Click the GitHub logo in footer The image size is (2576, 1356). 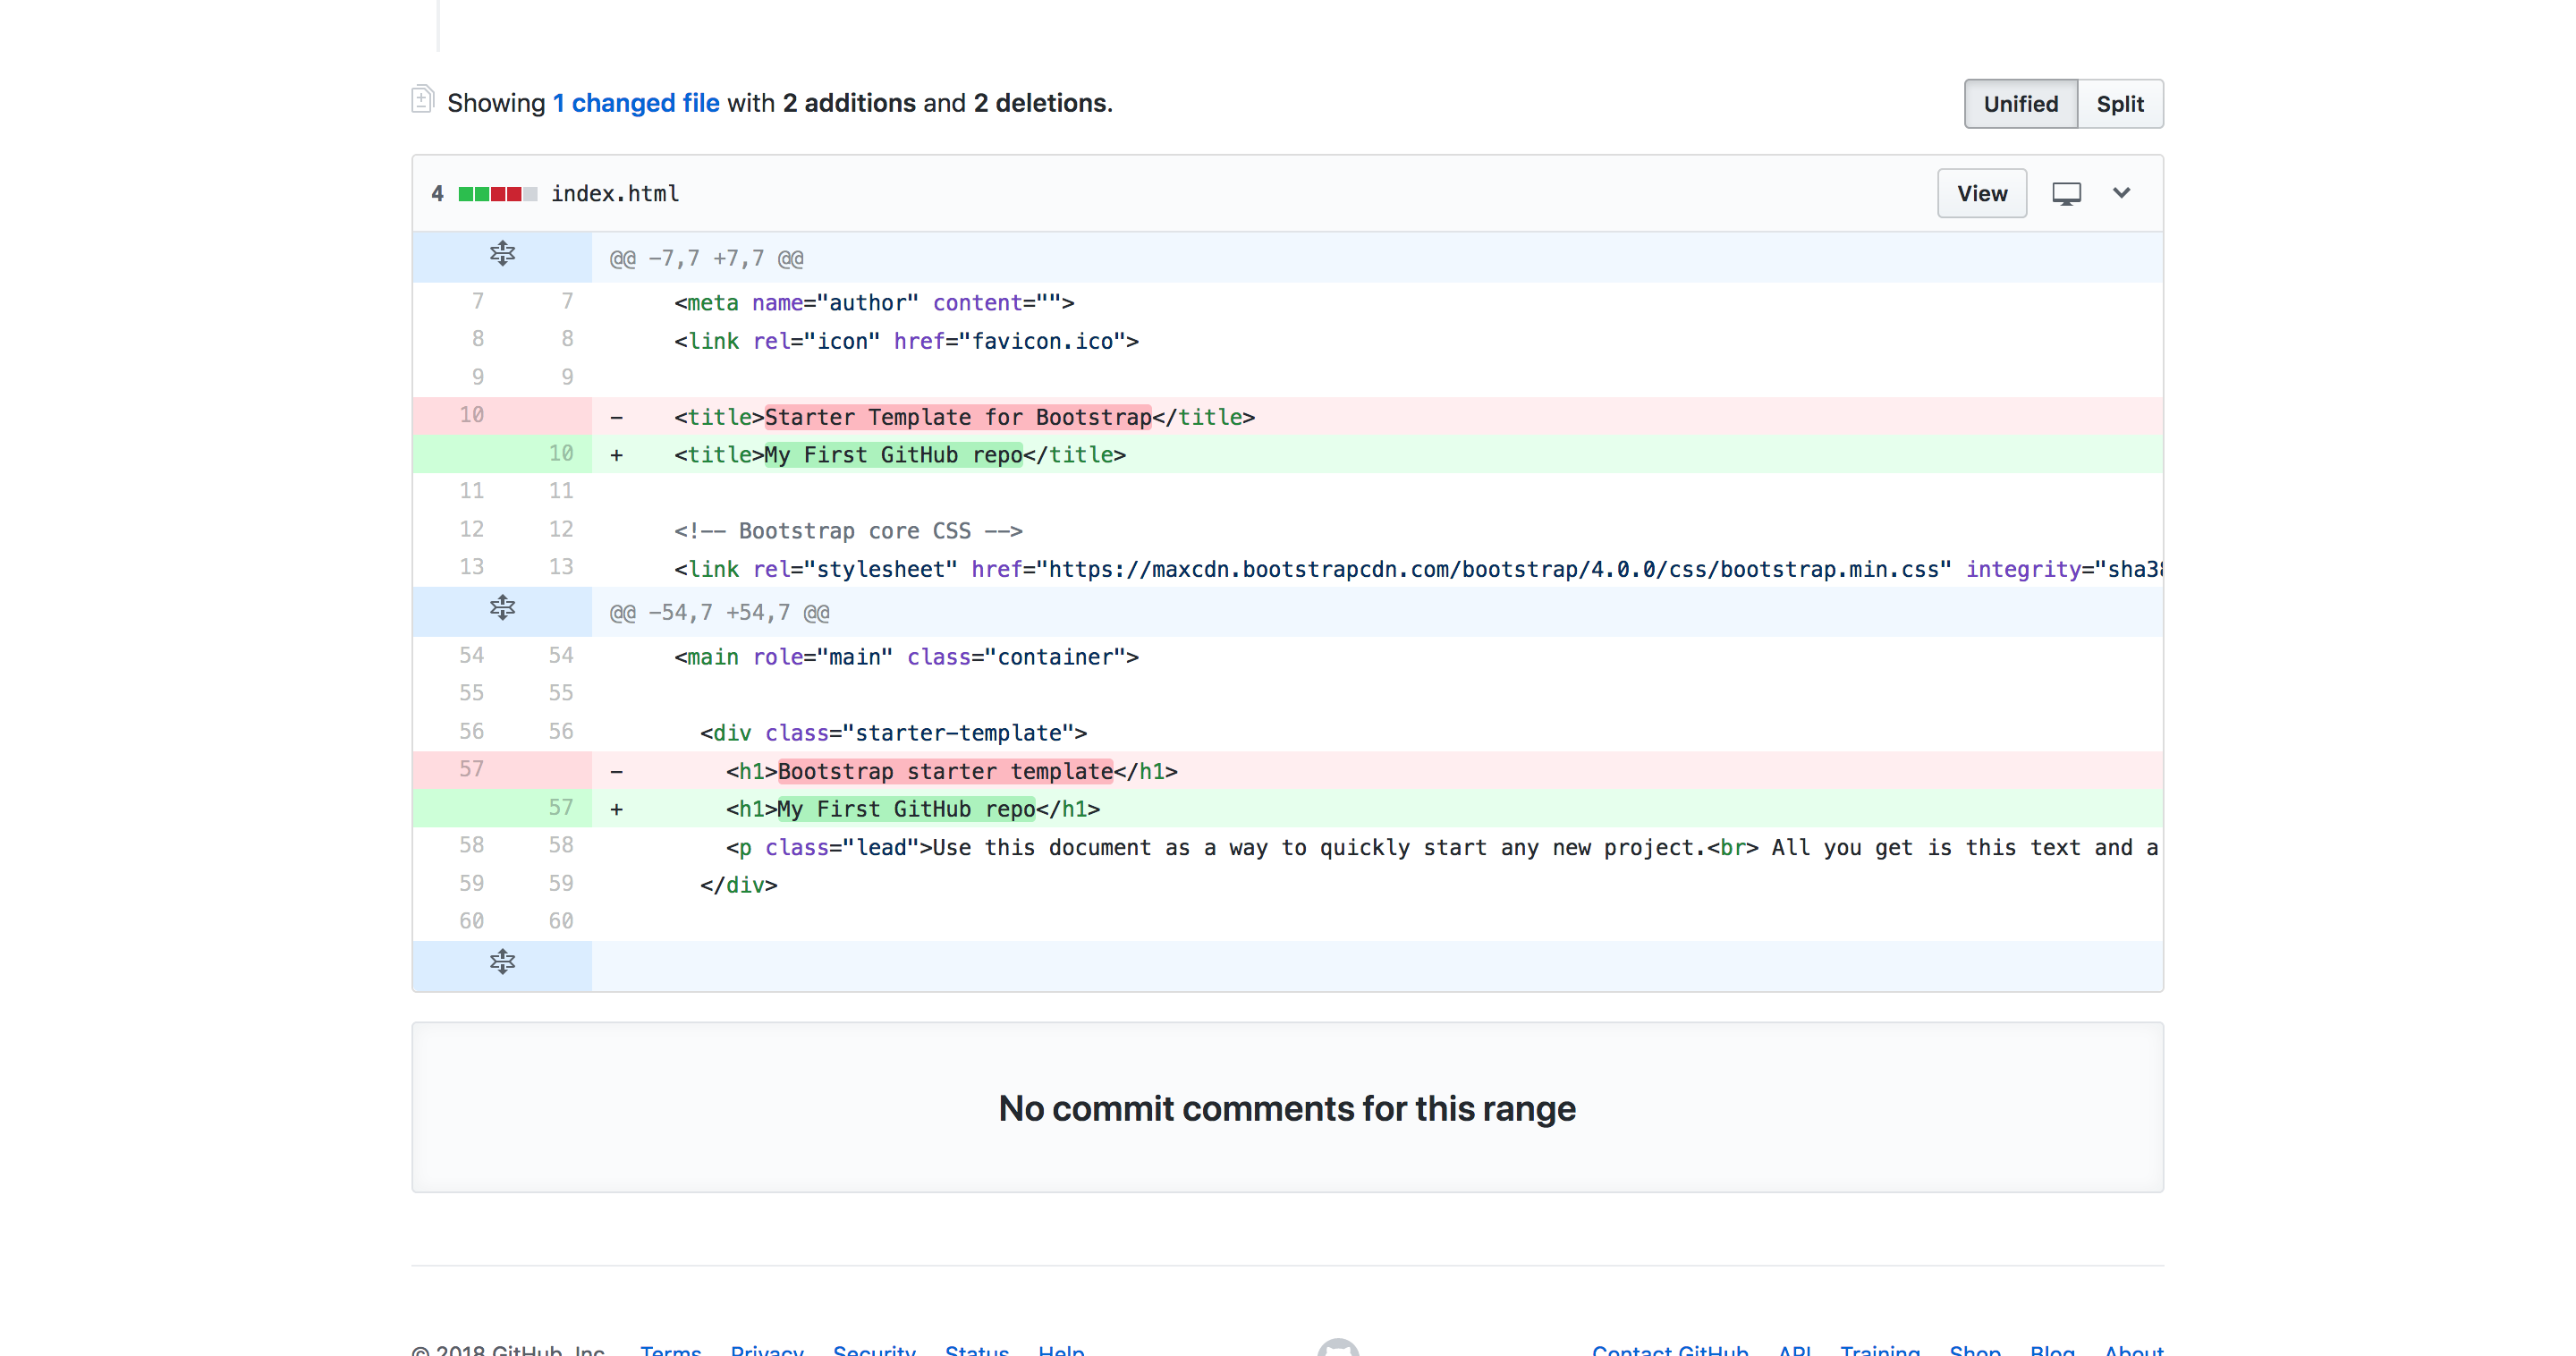(x=1337, y=1348)
